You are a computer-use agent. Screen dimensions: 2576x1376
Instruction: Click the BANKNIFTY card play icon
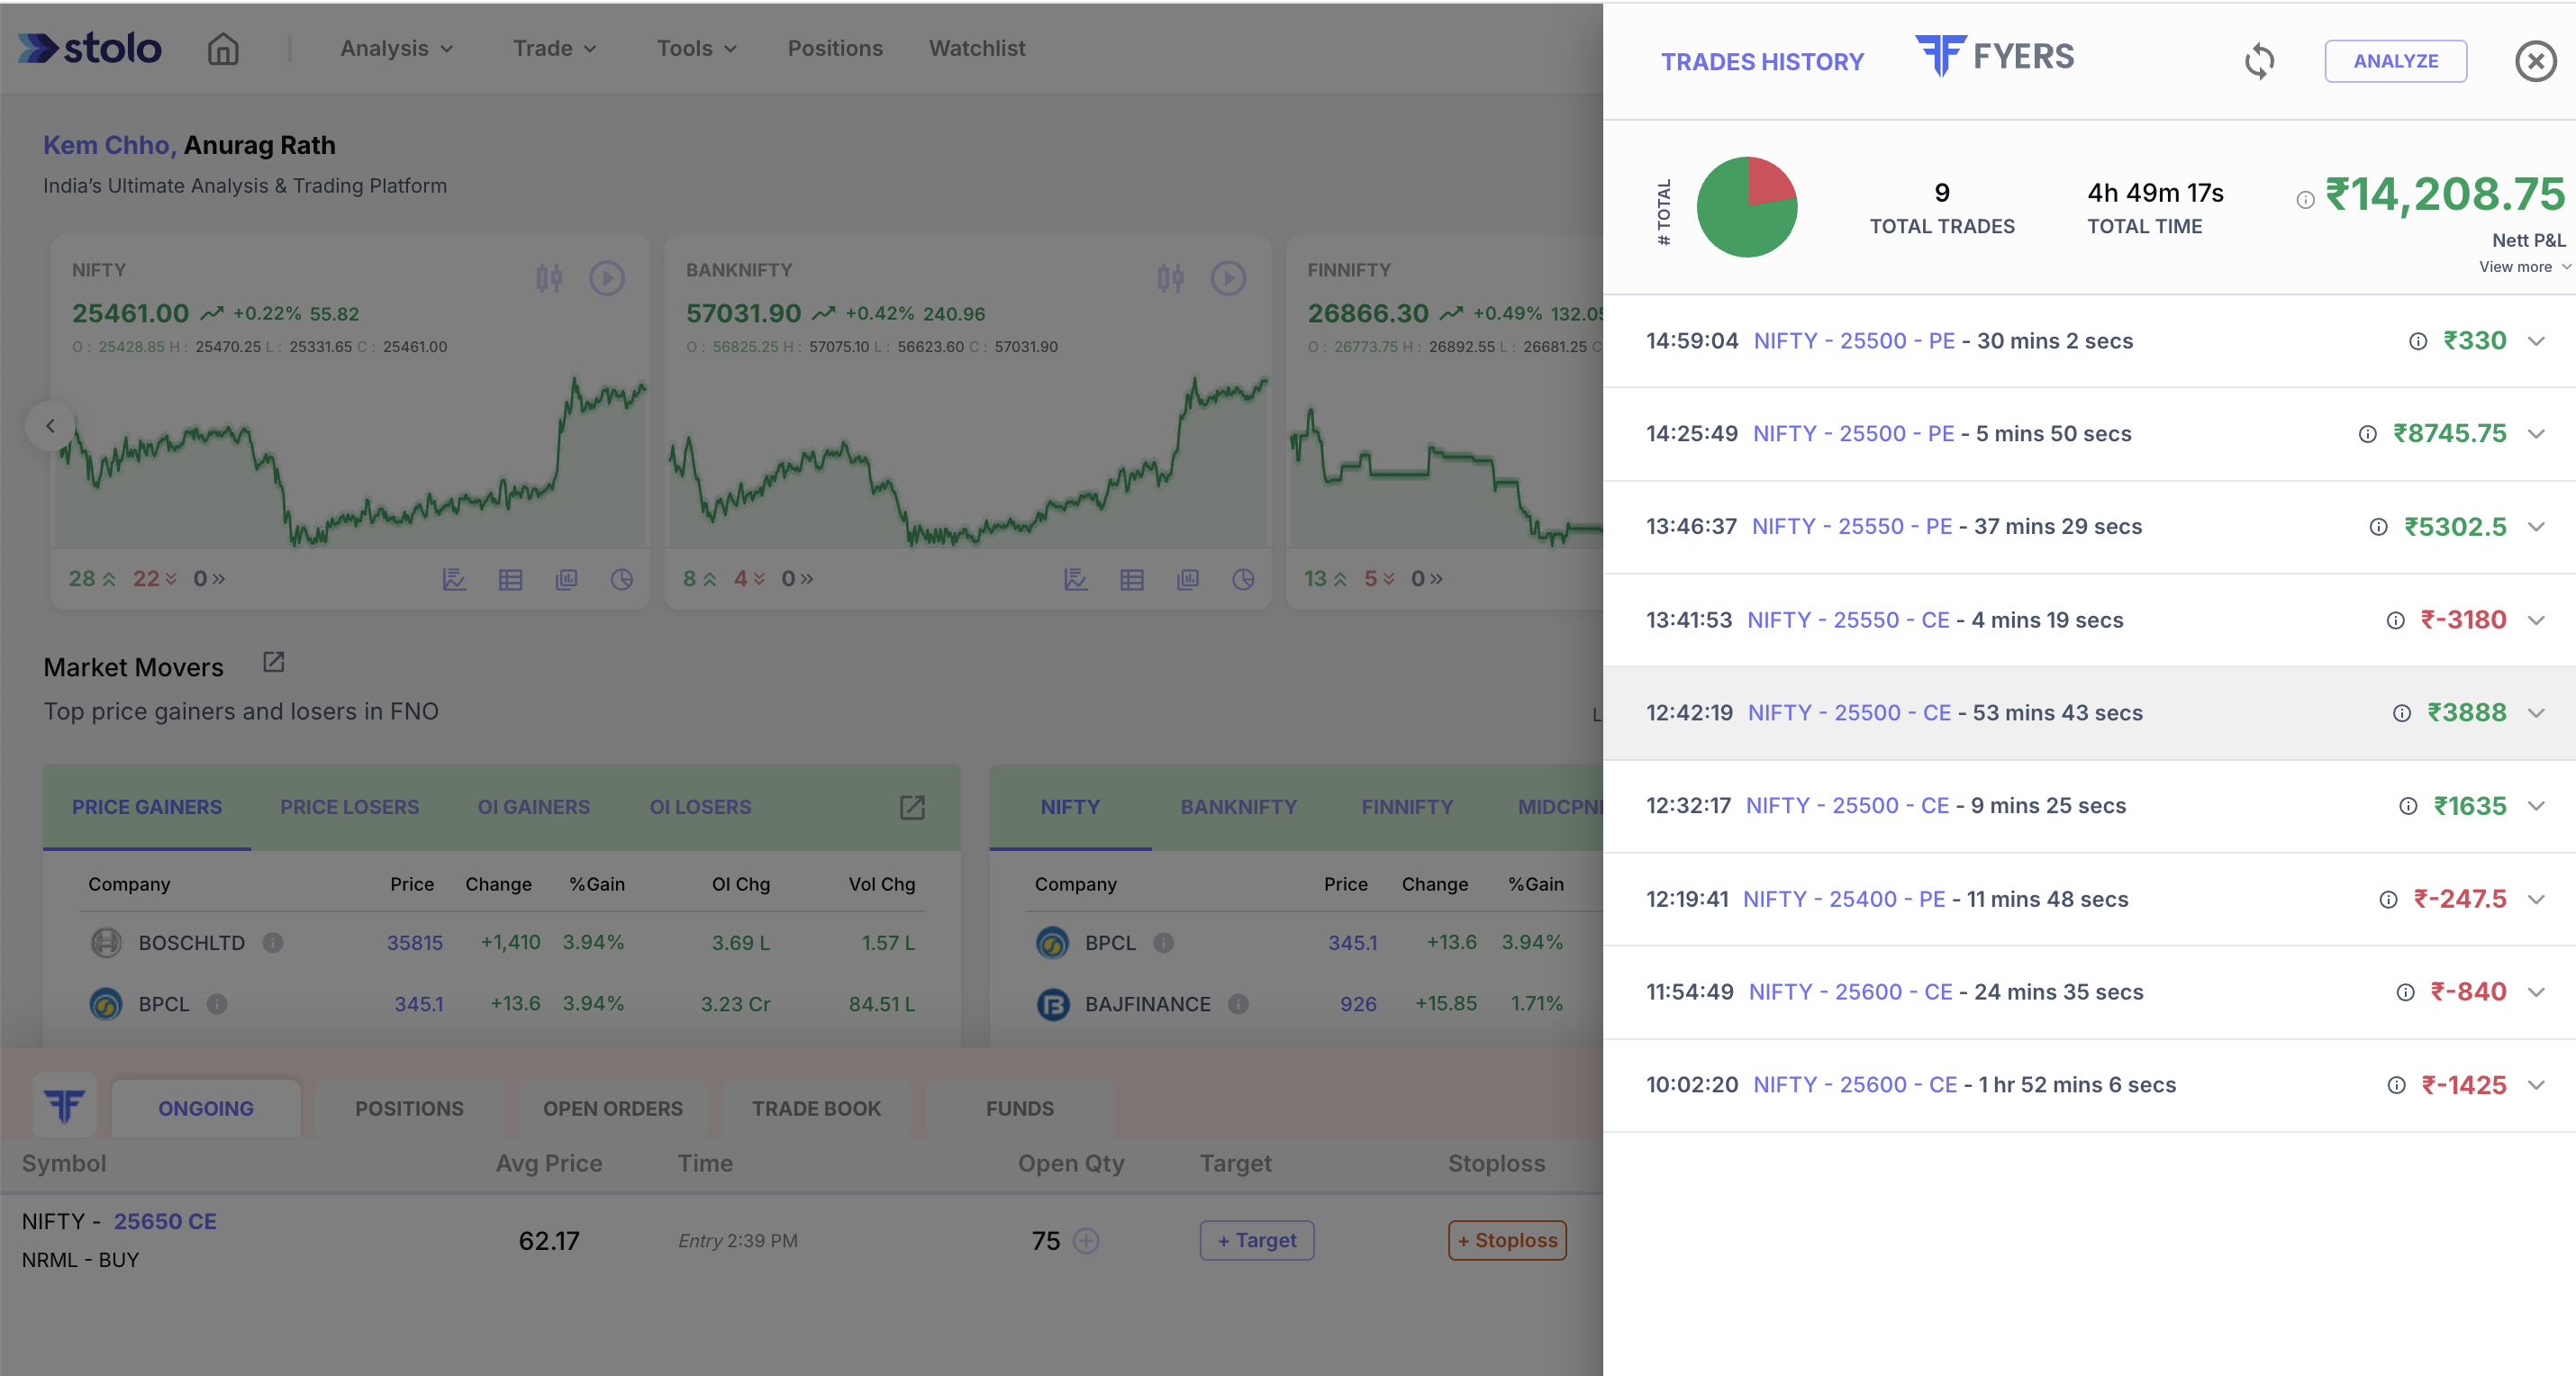tap(1228, 278)
